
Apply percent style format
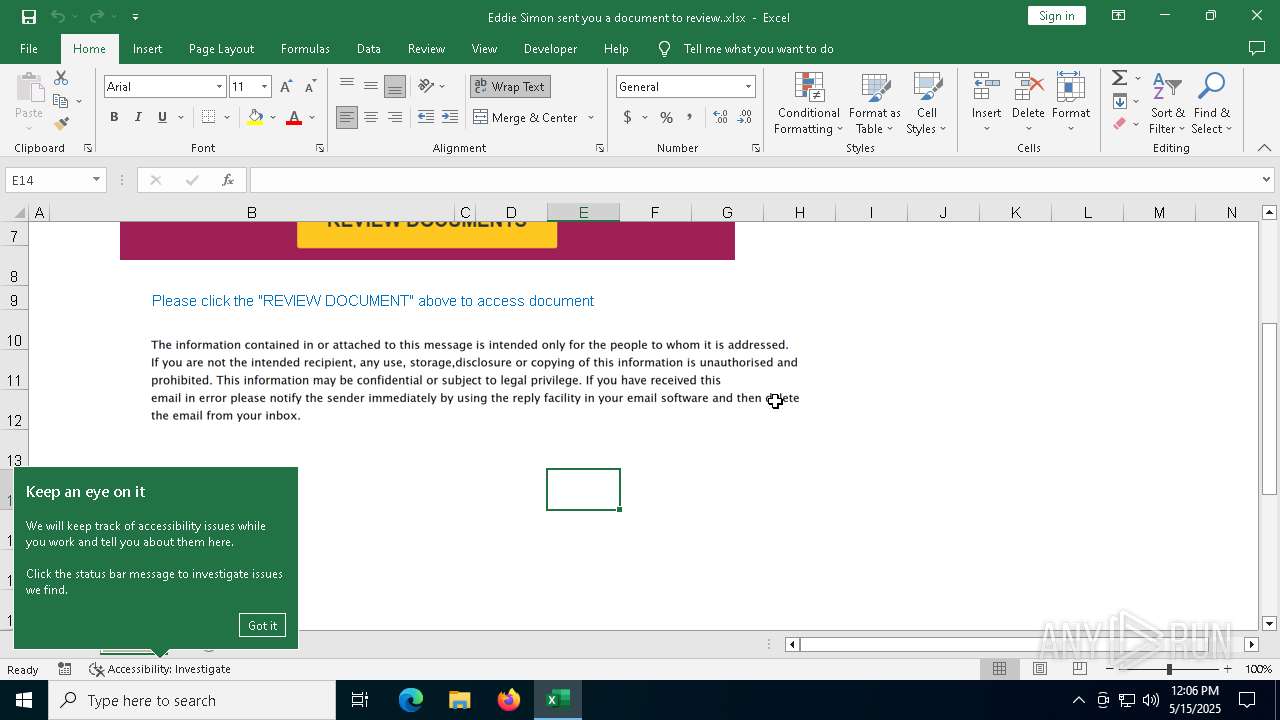coord(666,117)
